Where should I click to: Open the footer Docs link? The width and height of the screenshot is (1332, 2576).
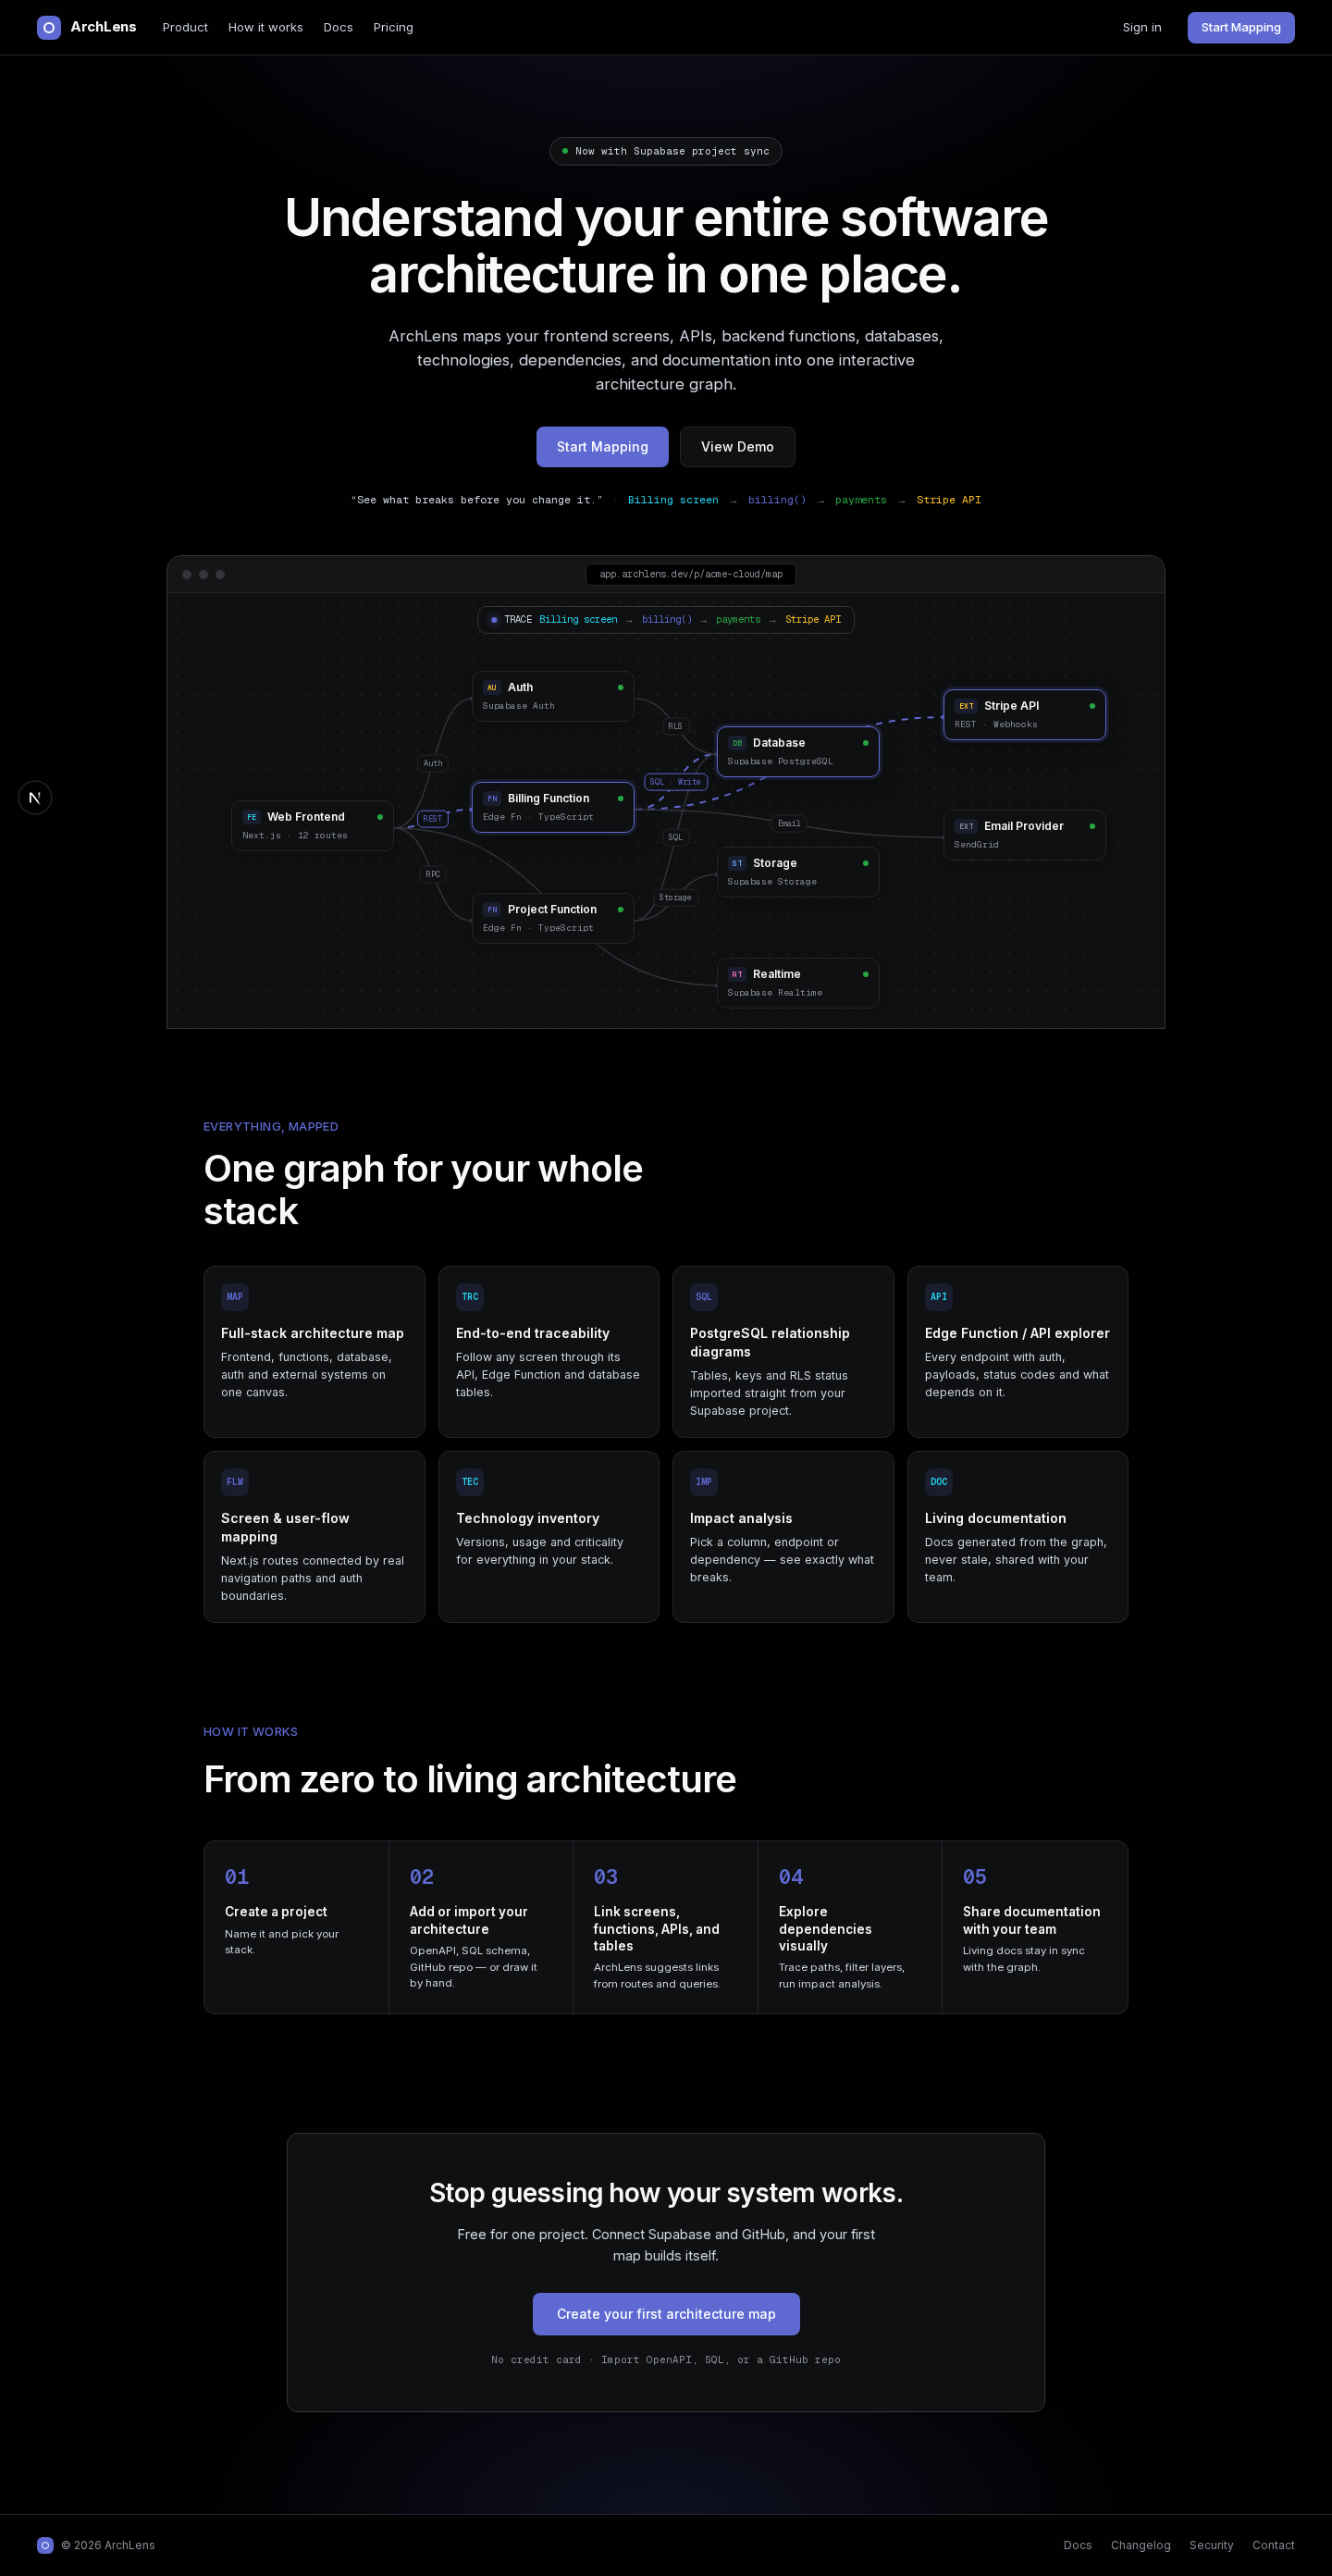[x=1078, y=2545]
